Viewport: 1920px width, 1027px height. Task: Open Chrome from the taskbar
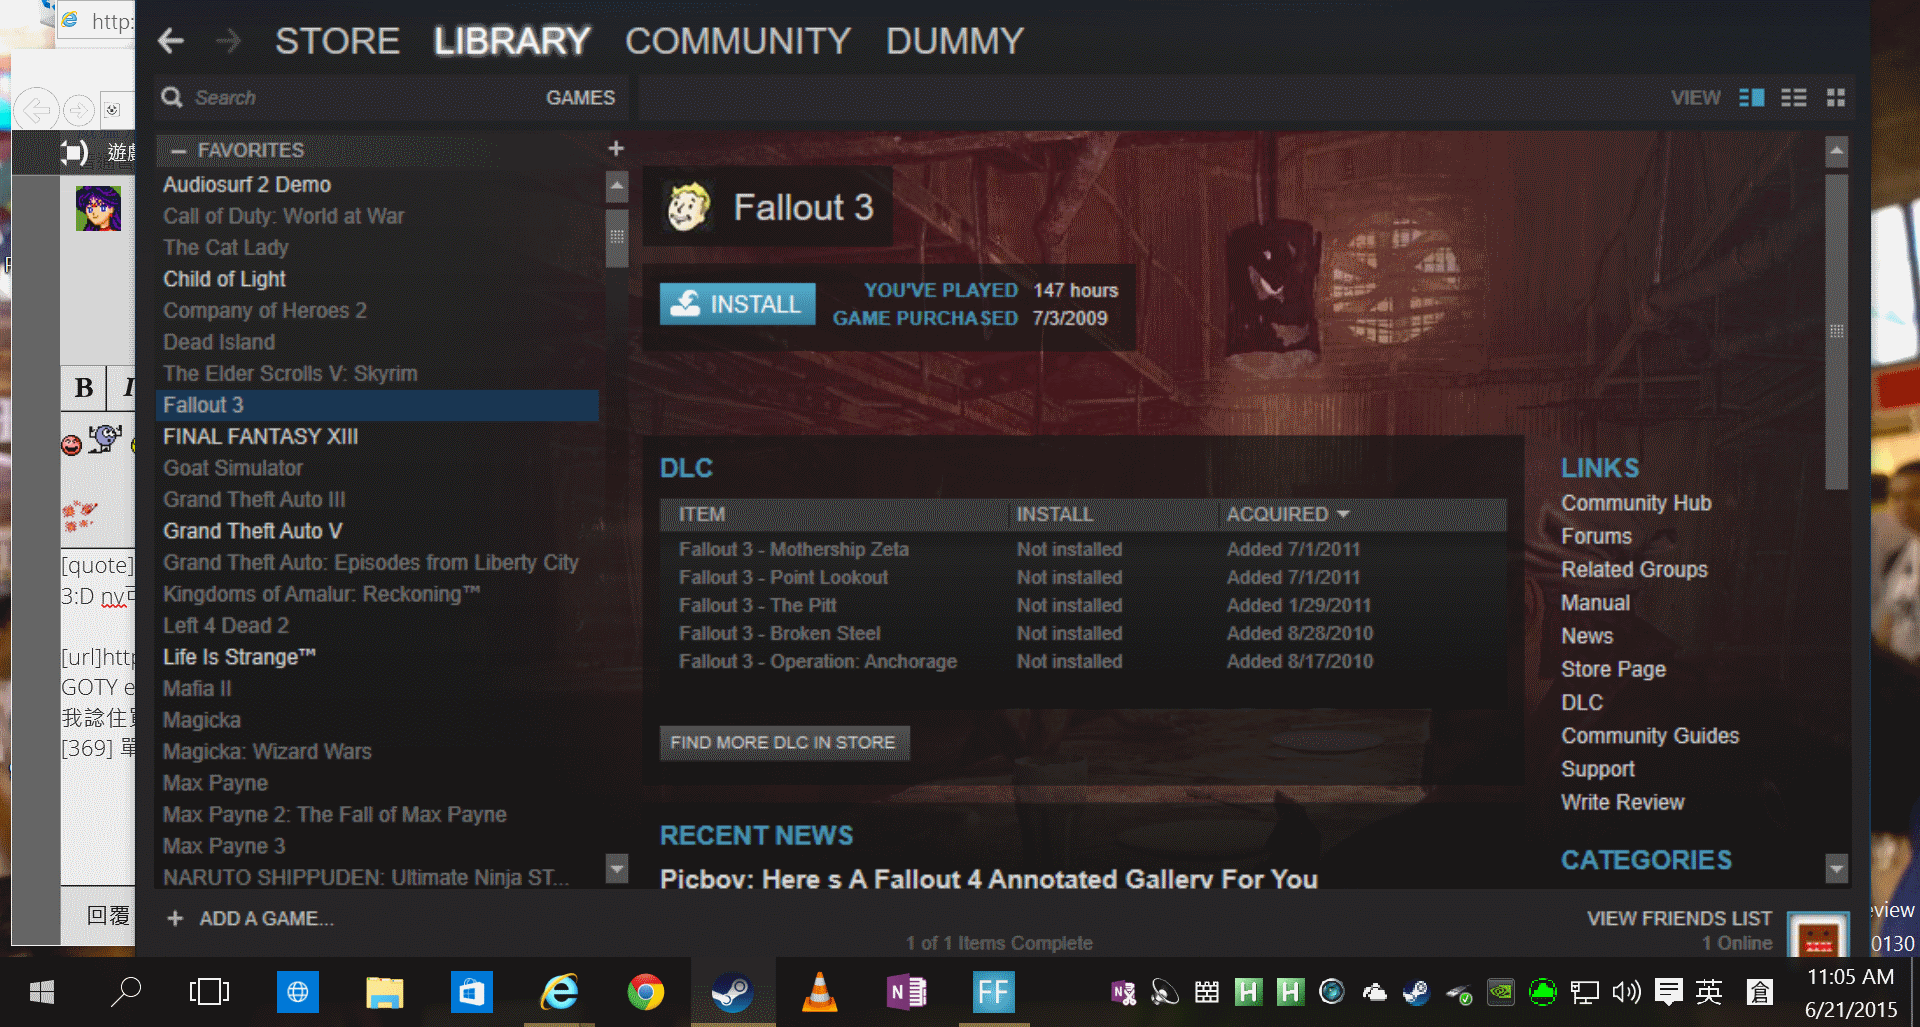(645, 992)
